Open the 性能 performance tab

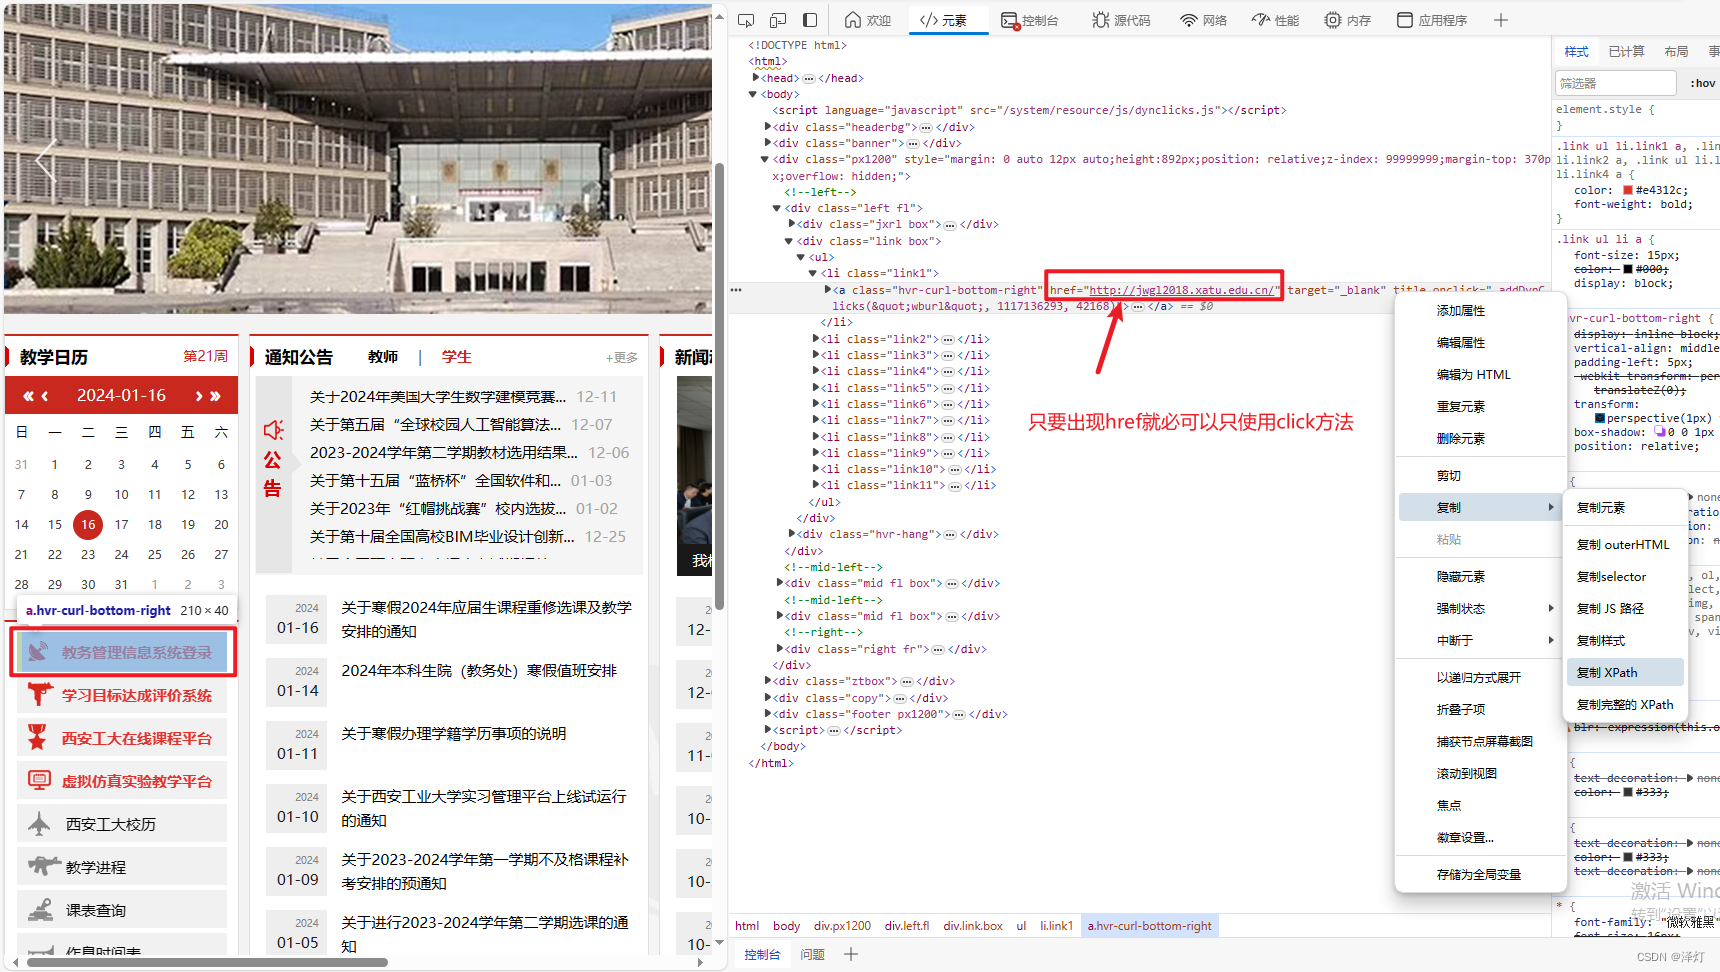[x=1276, y=20]
